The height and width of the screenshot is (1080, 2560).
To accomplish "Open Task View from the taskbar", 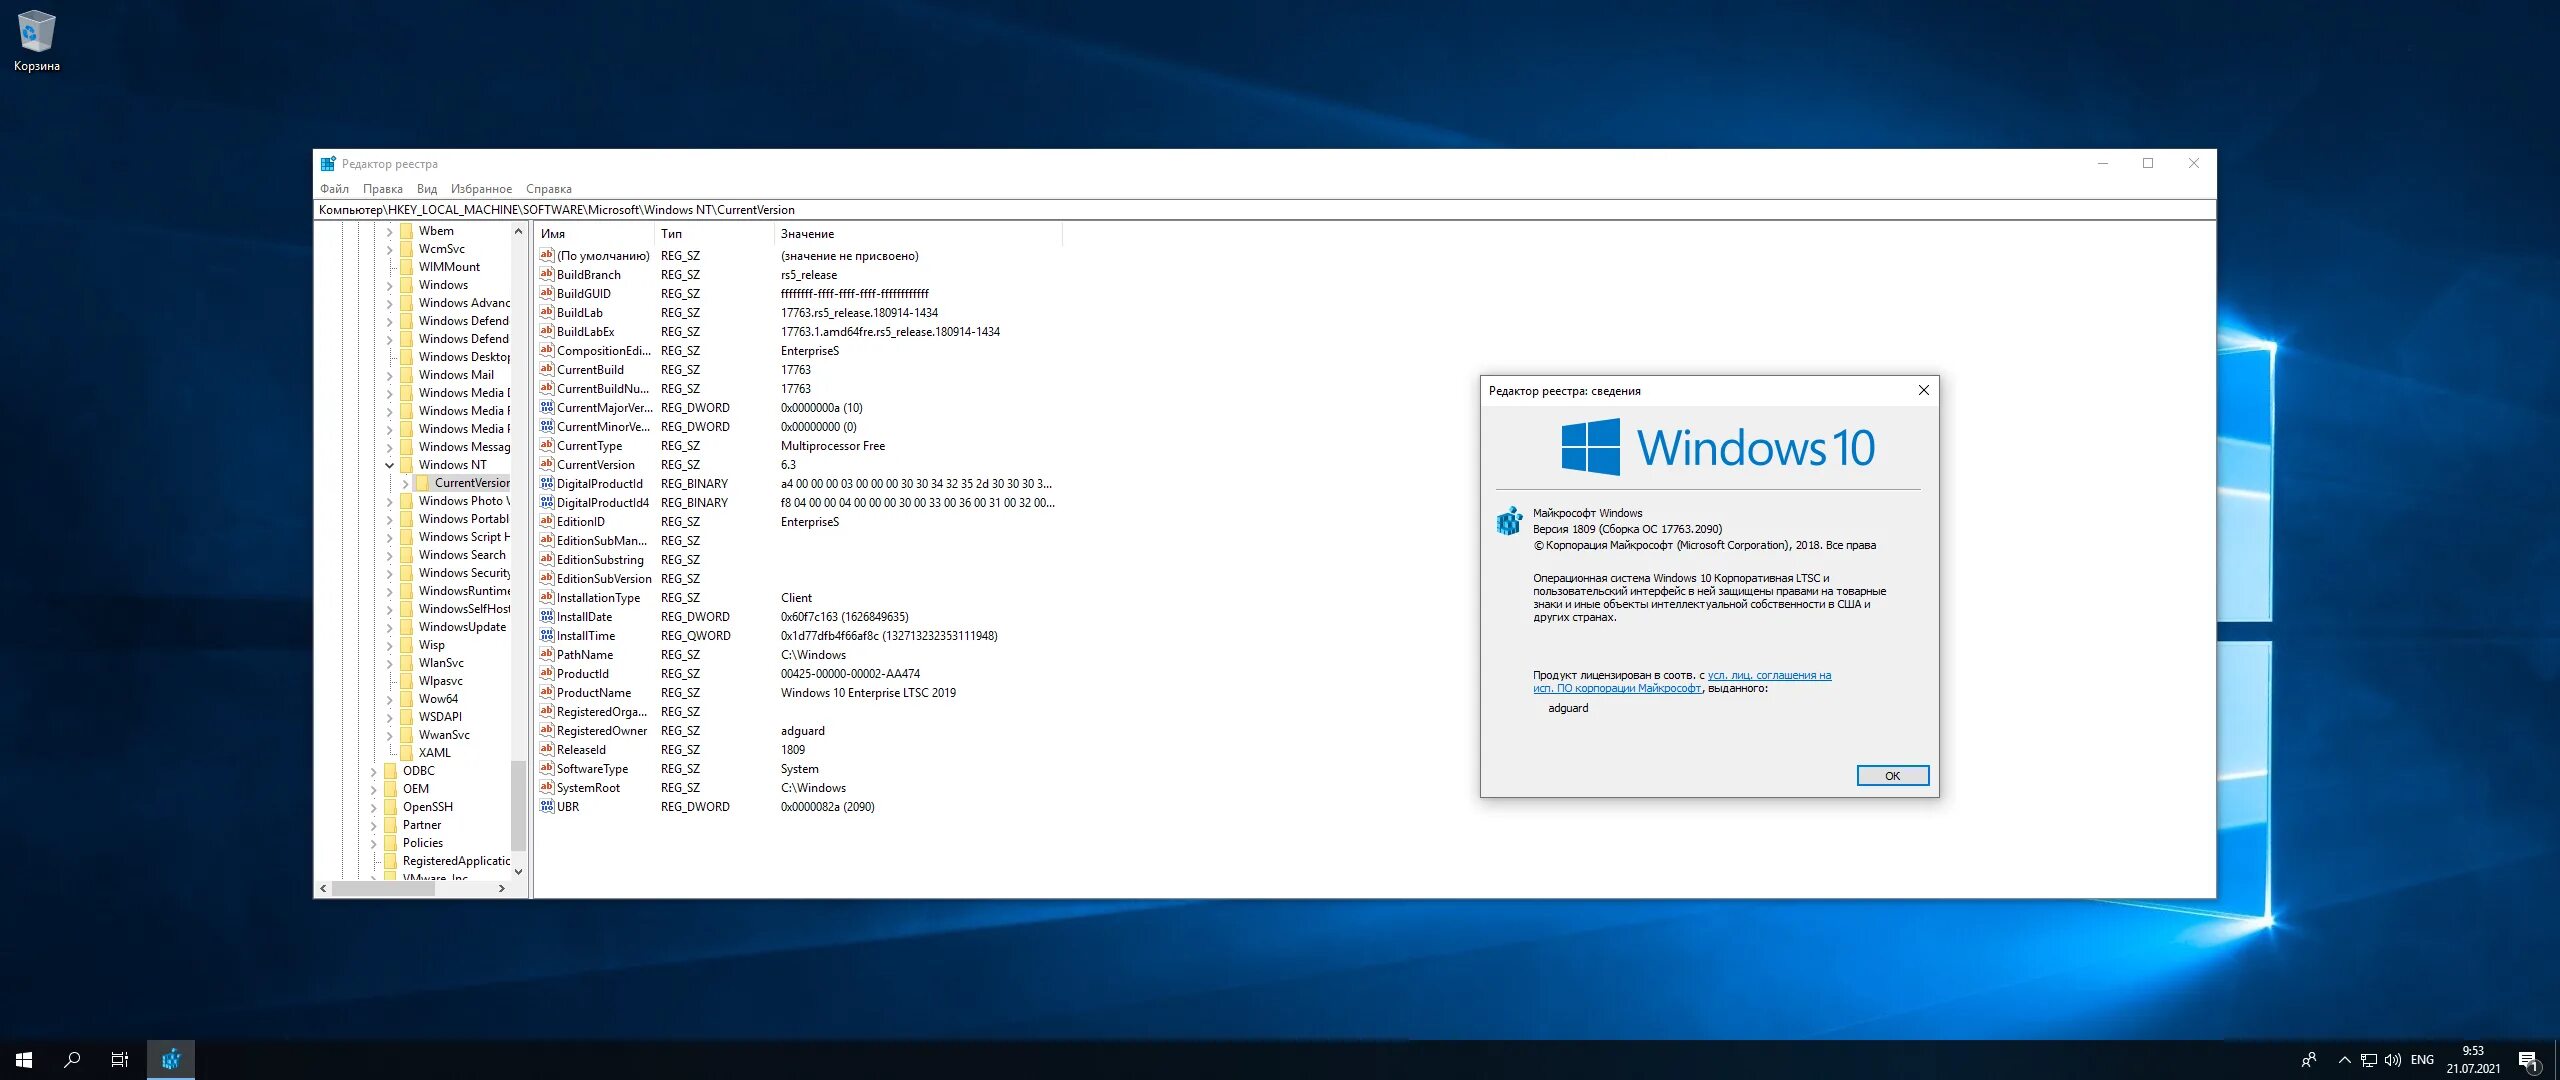I will [119, 1059].
